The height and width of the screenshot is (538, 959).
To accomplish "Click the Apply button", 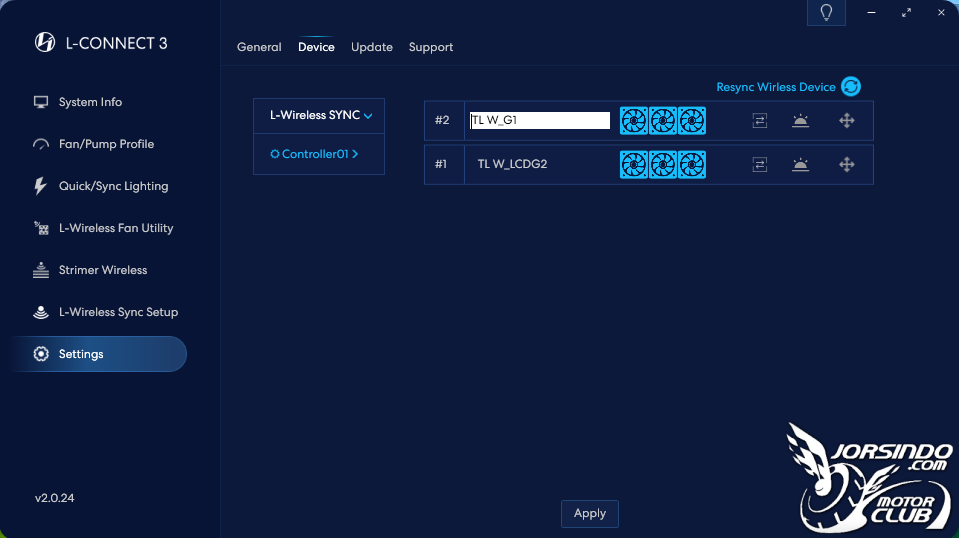I will click(590, 514).
